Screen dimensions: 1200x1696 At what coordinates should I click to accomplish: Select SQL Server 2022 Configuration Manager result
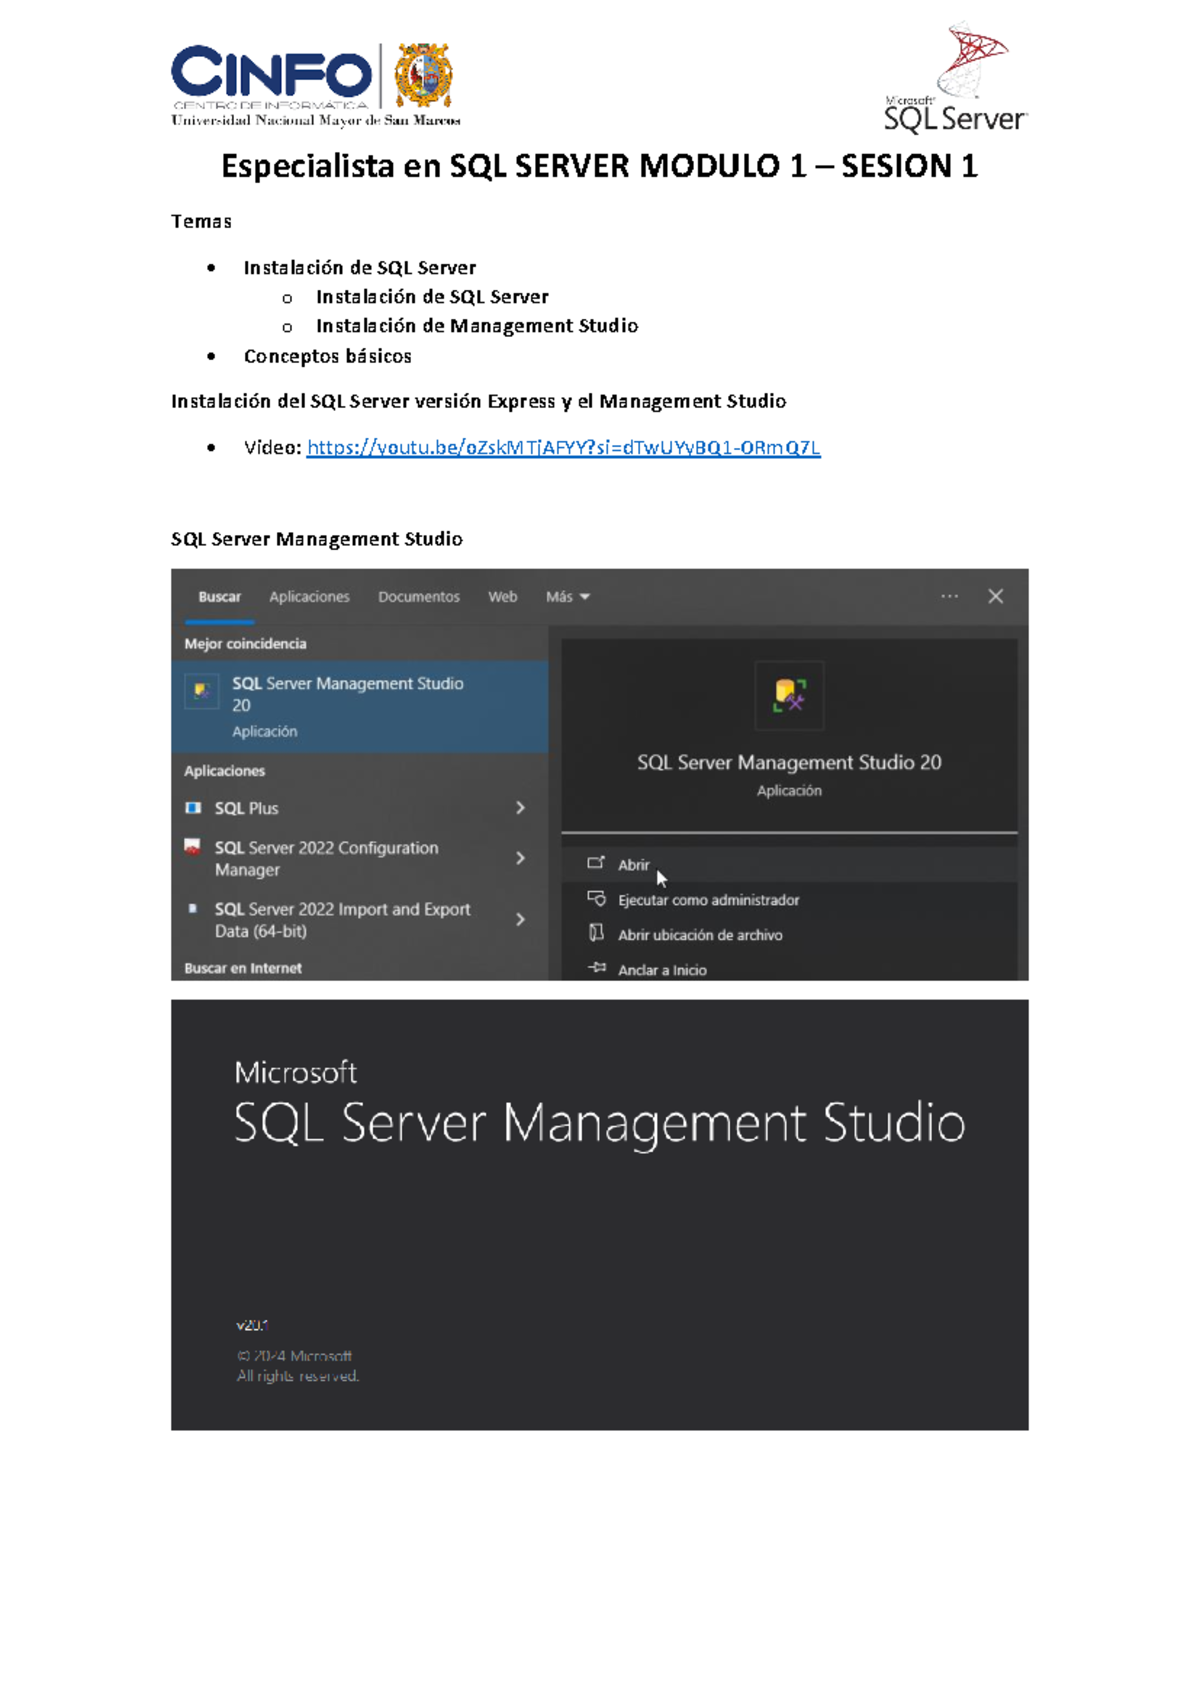point(360,858)
